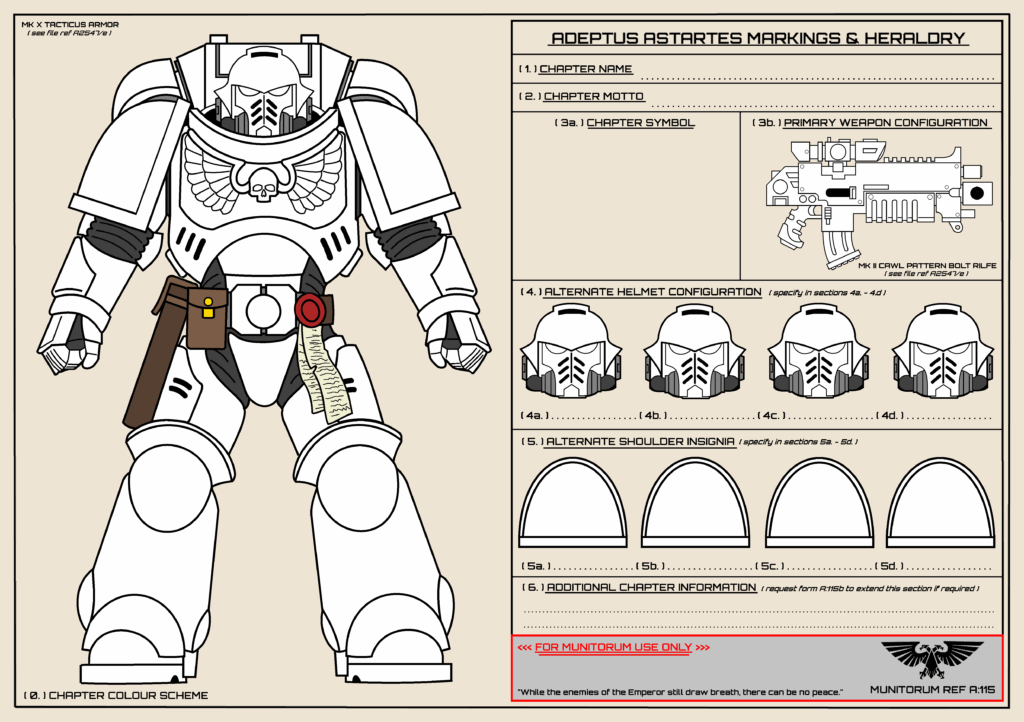Click the 'MK II CAWL PATTERN BOLT RILFE' caption
This screenshot has width=1024, height=722.
(927, 266)
